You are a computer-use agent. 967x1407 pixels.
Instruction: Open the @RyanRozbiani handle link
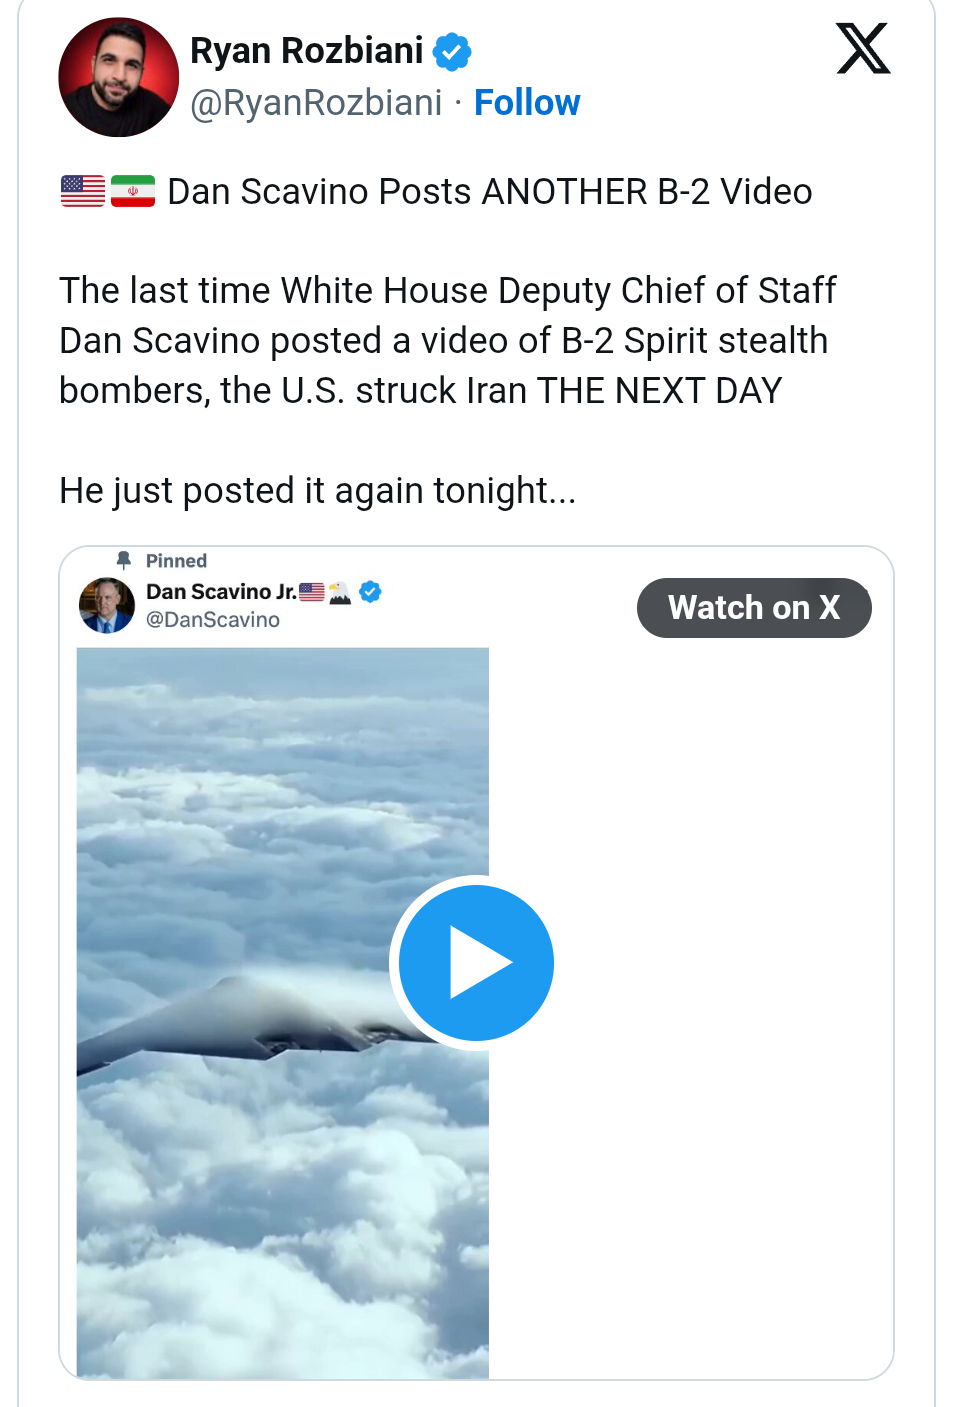[316, 103]
